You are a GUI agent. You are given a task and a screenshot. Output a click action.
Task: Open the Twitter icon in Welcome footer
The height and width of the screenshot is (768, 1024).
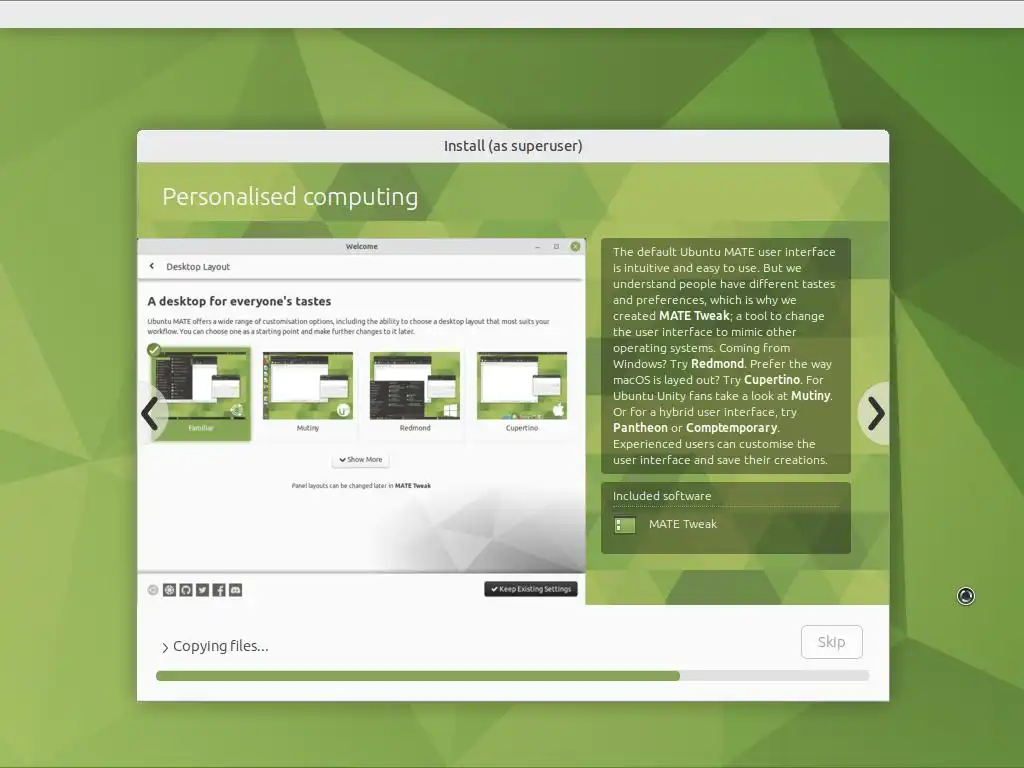[x=202, y=590]
